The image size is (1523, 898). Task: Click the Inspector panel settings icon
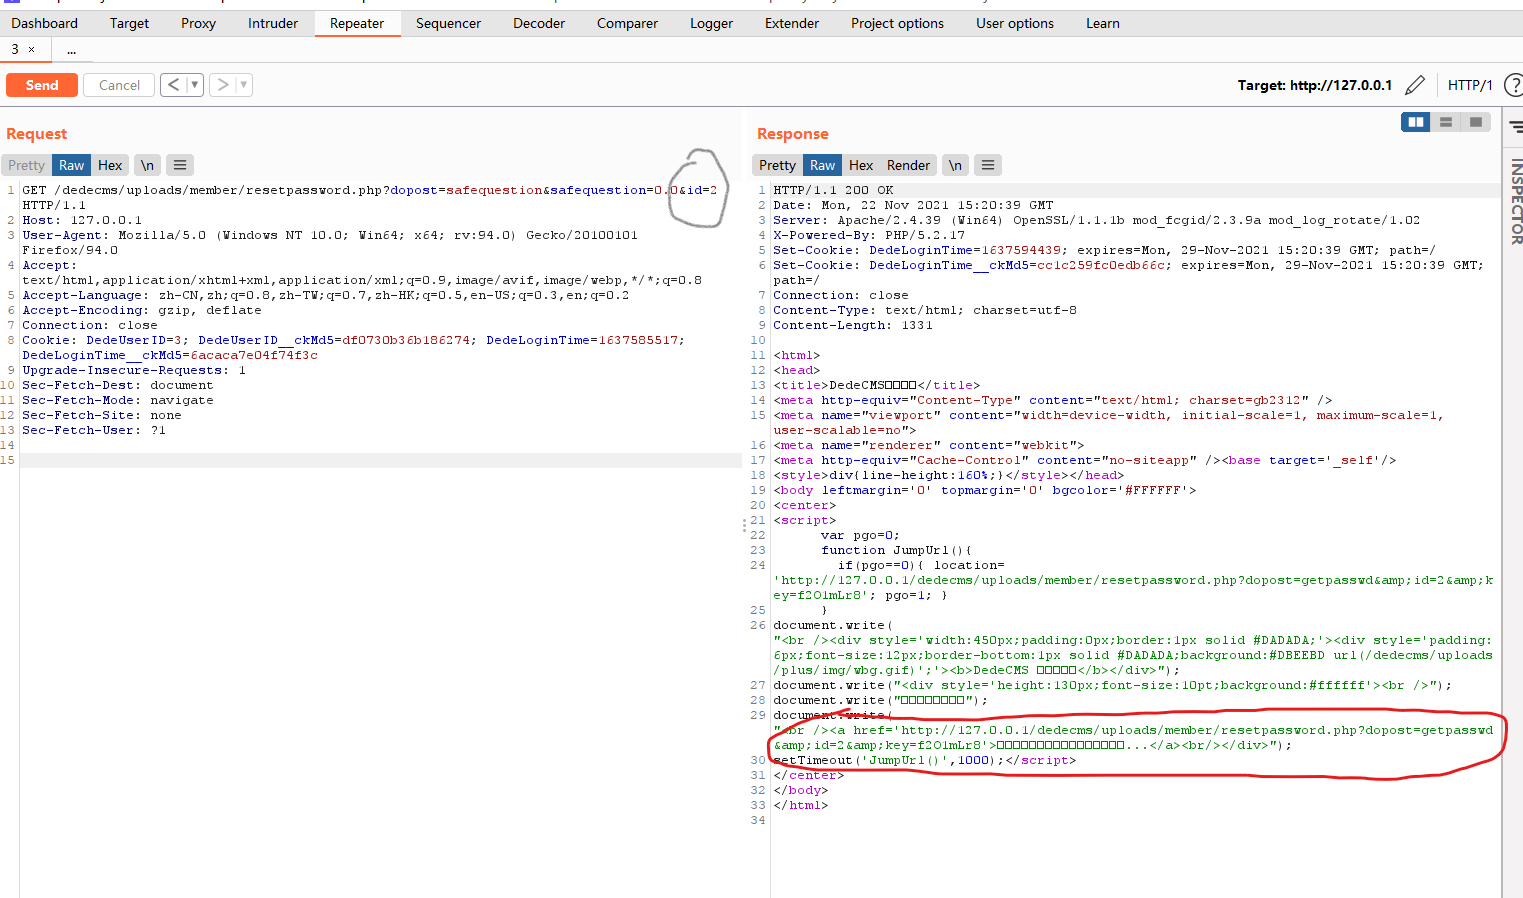[x=1517, y=127]
